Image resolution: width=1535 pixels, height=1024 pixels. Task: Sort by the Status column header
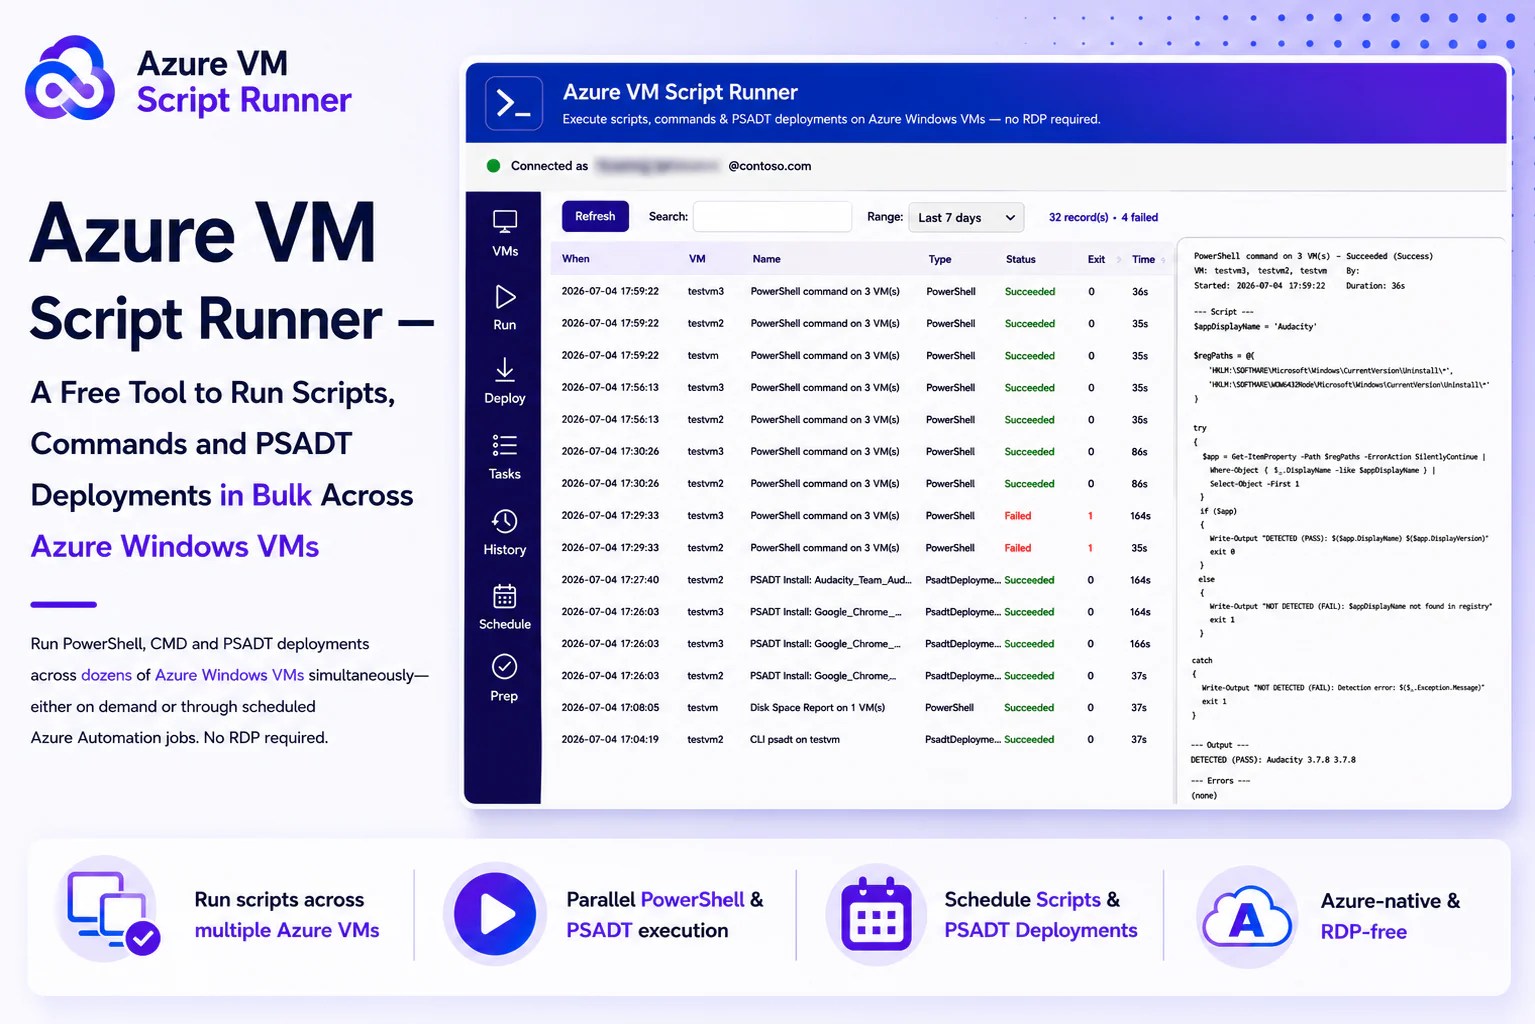tap(1021, 259)
